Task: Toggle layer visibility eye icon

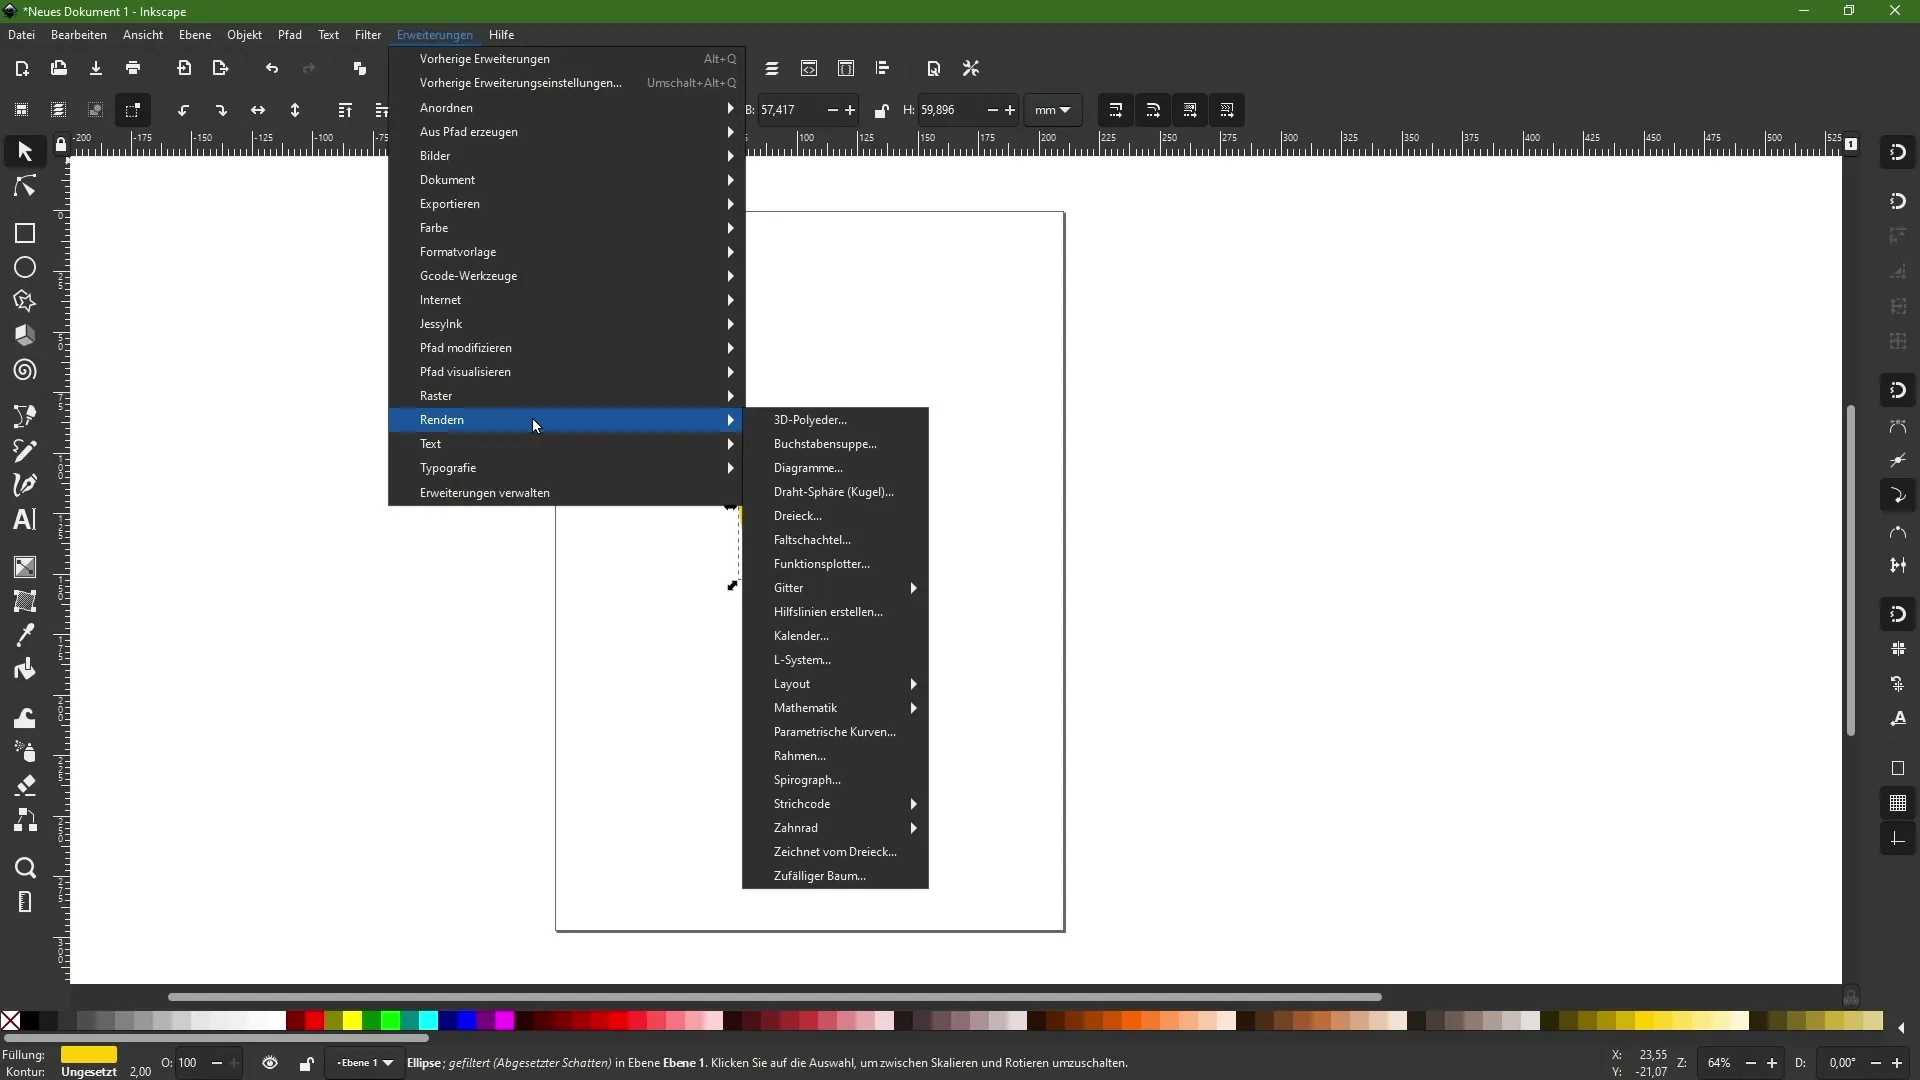Action: click(270, 1063)
